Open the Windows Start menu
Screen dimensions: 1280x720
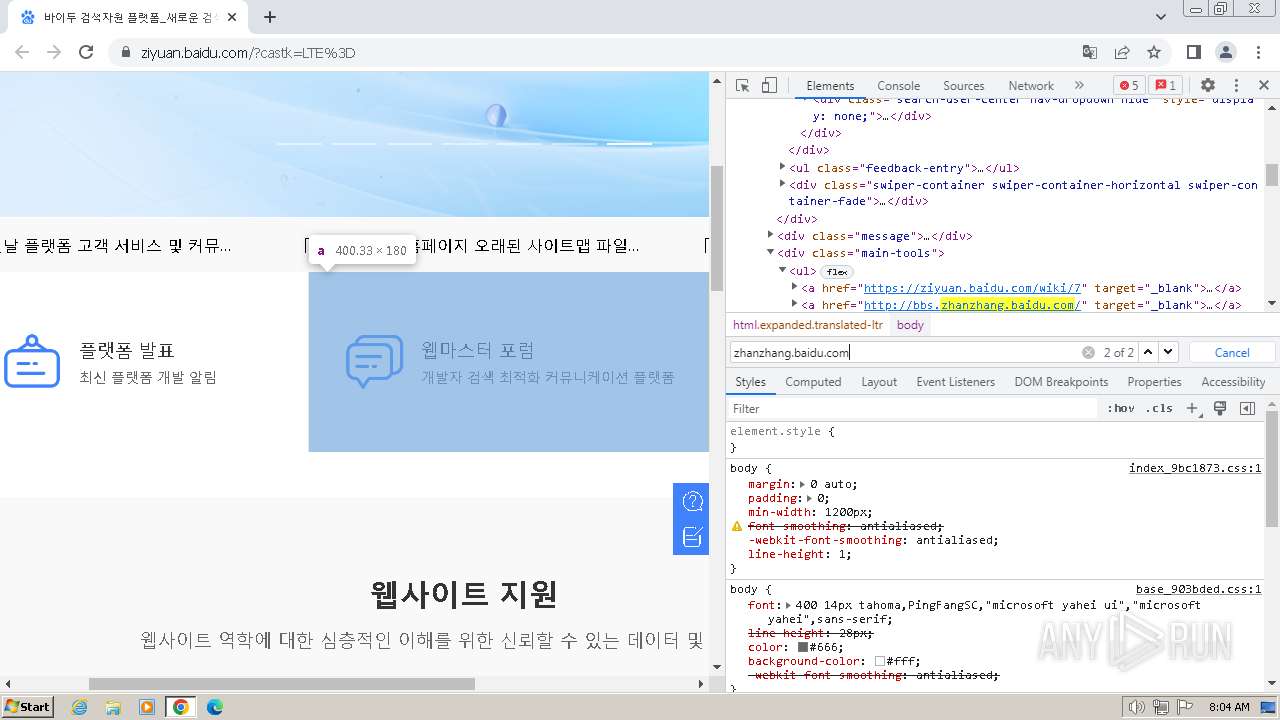click(27, 706)
